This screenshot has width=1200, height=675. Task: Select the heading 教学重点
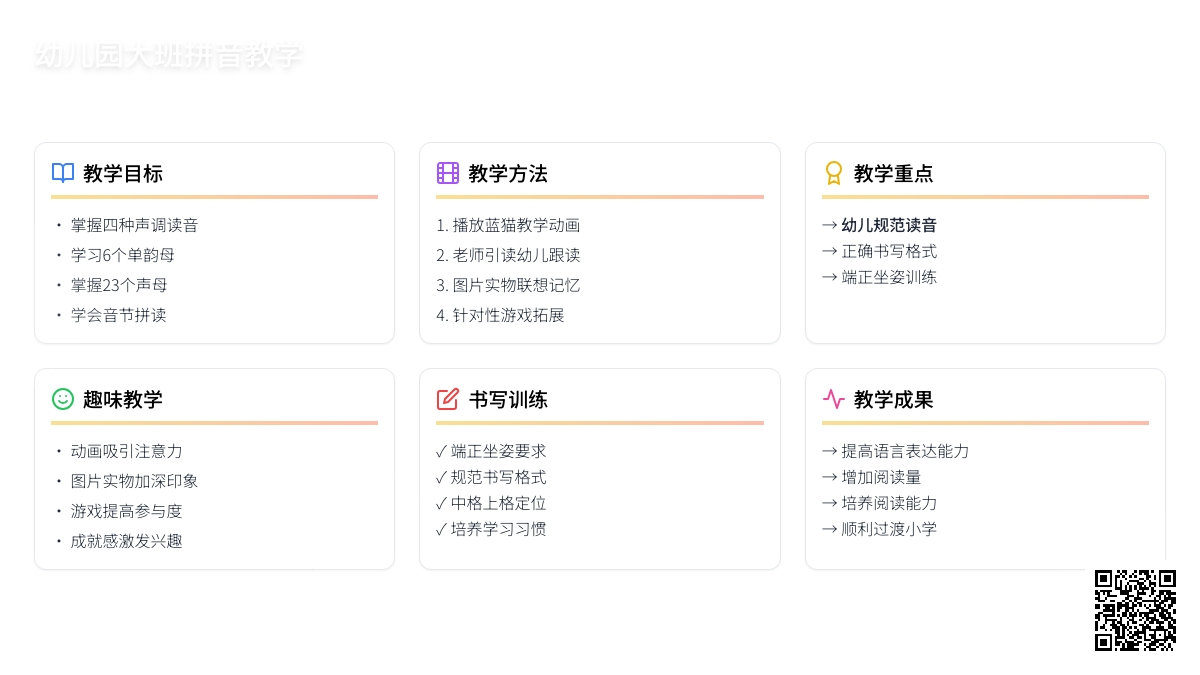(x=894, y=173)
